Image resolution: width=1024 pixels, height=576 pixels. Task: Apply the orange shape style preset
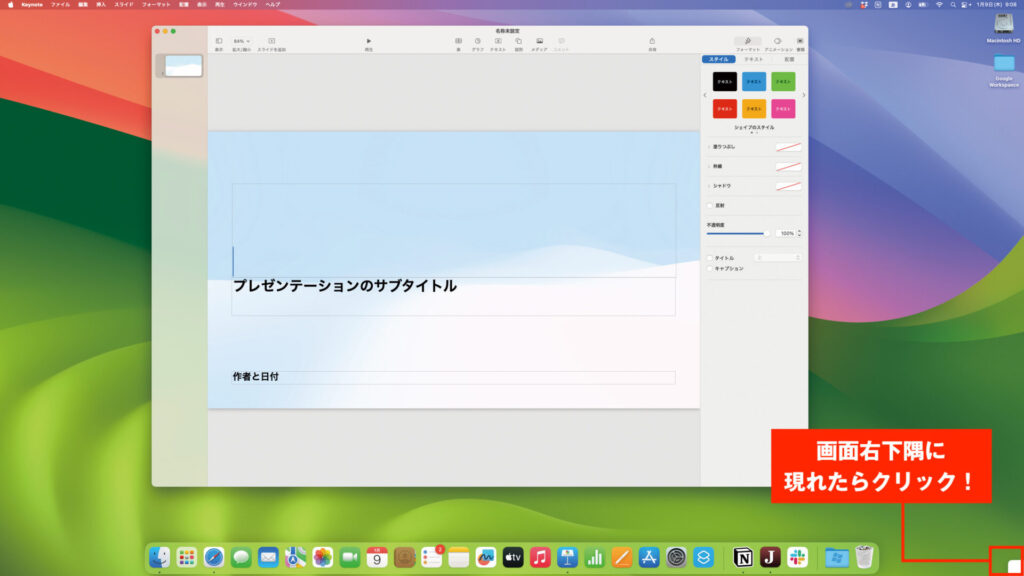click(754, 108)
